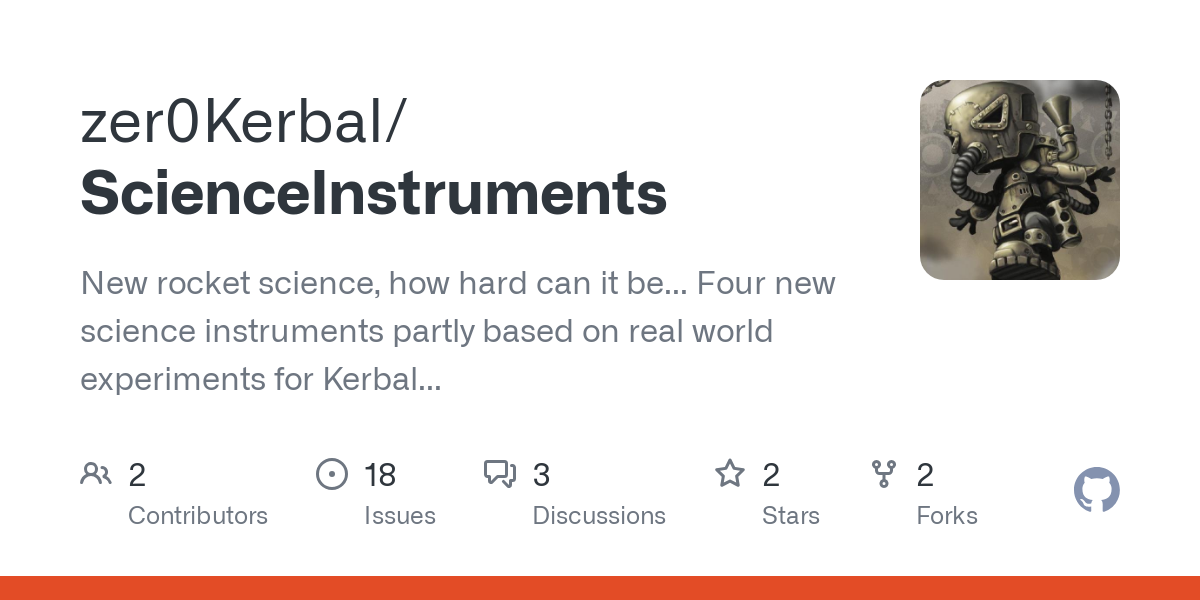Open the steampunk robot avatar image
The height and width of the screenshot is (600, 1200).
pos(1019,180)
